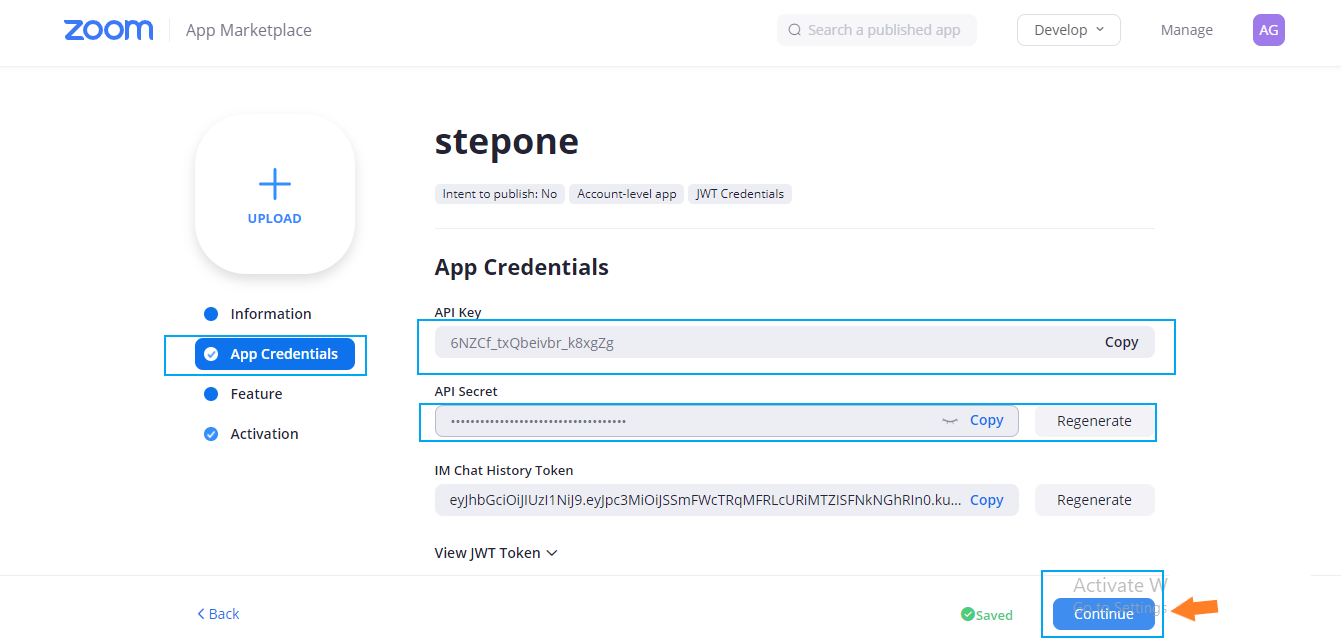
Task: Click the checkmark icon beside App Credentials
Action: [x=211, y=354]
